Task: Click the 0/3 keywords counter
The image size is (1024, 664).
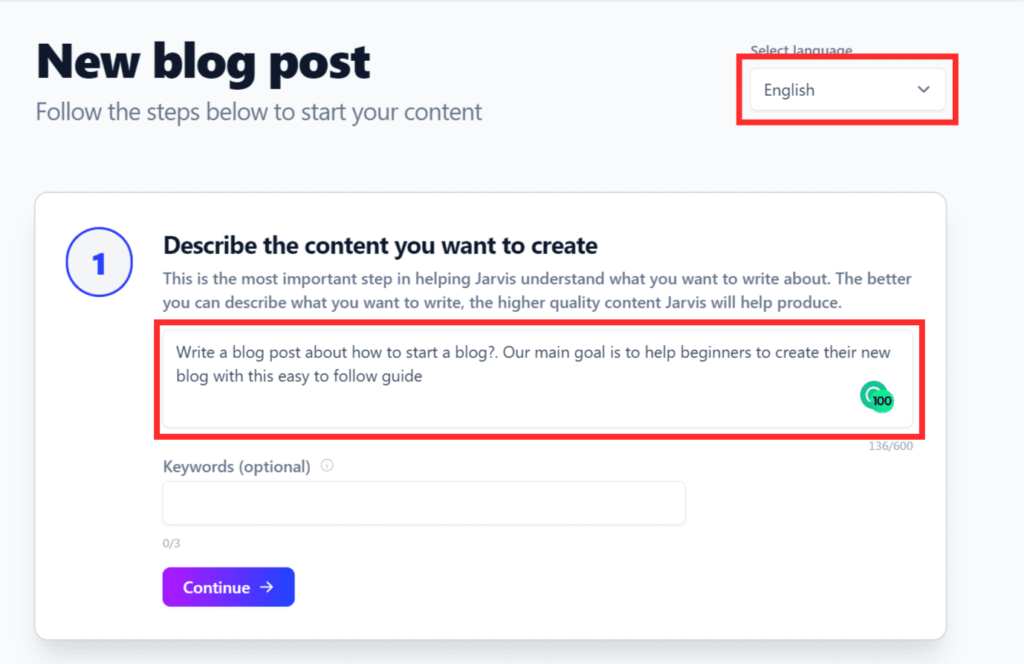Action: point(171,543)
